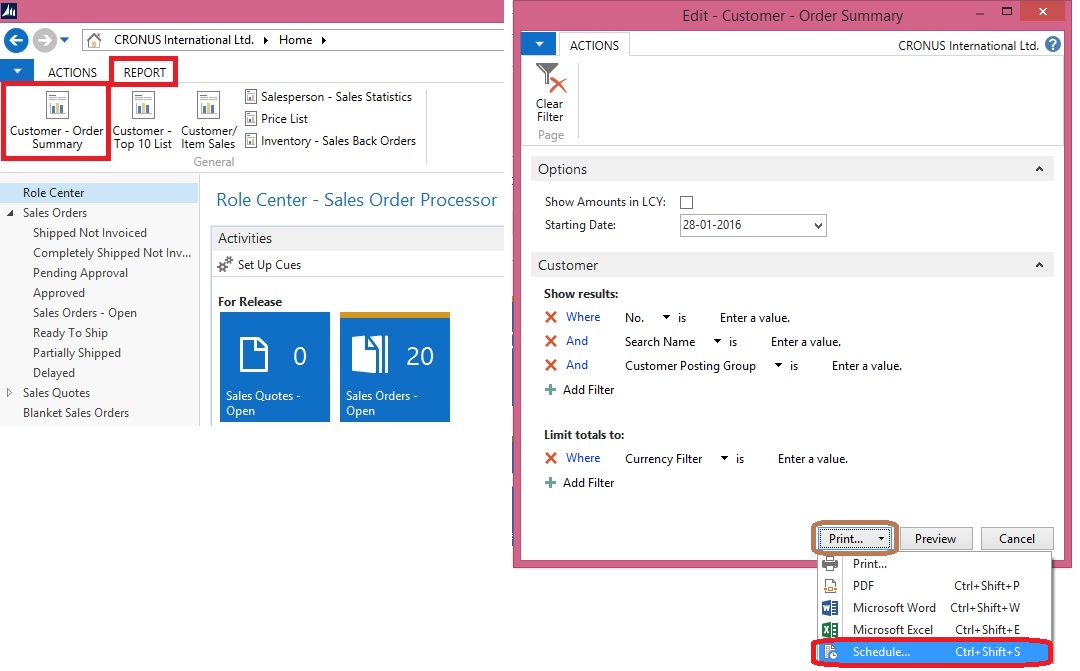The image size is (1080, 671).
Task: Open the Print button dropdown arrow
Action: coord(882,539)
